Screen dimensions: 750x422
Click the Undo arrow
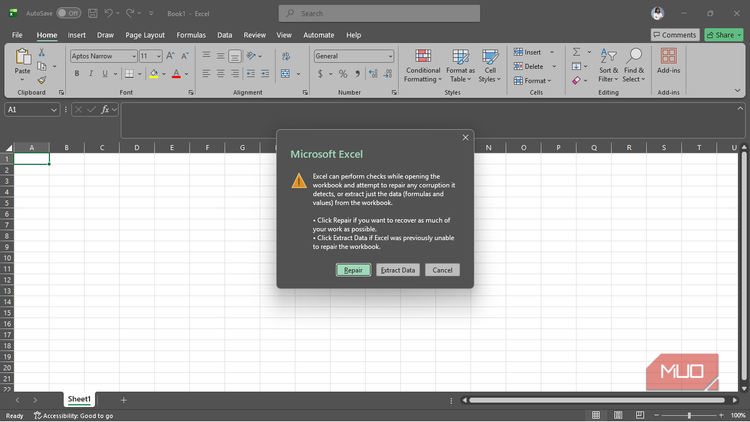pyautogui.click(x=109, y=13)
